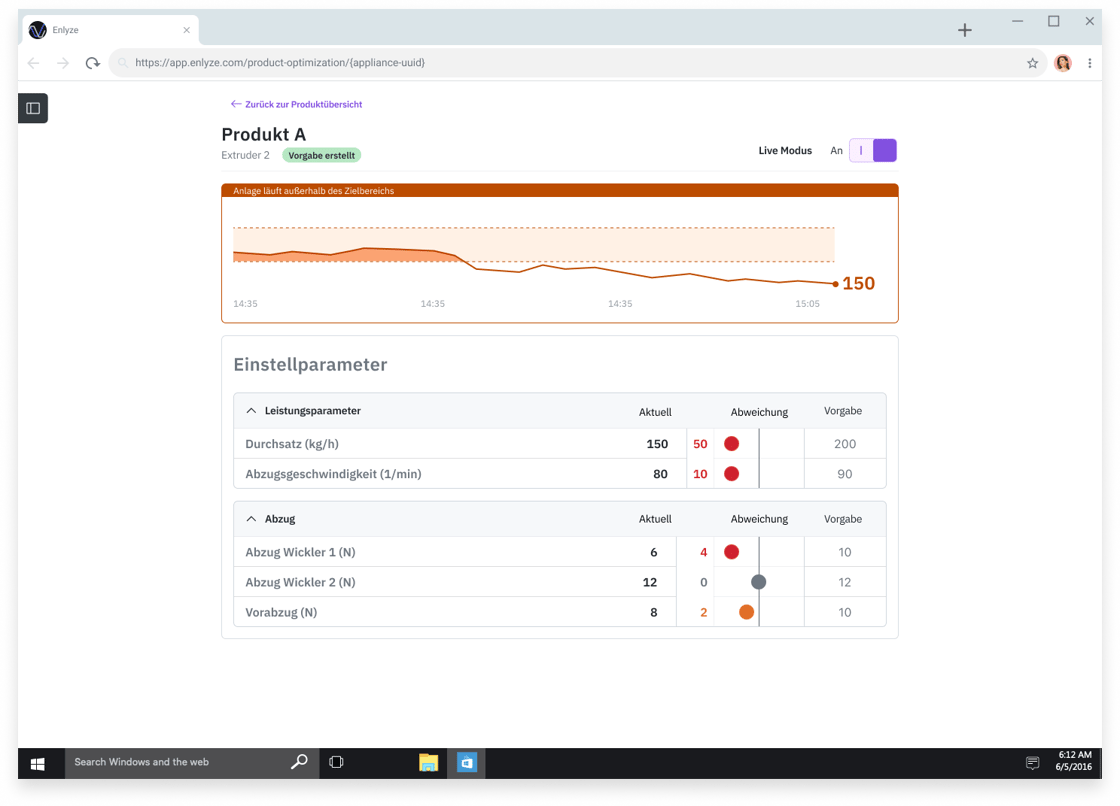Image resolution: width=1120 pixels, height=806 pixels.
Task: Open the Windows Start menu
Action: click(38, 763)
